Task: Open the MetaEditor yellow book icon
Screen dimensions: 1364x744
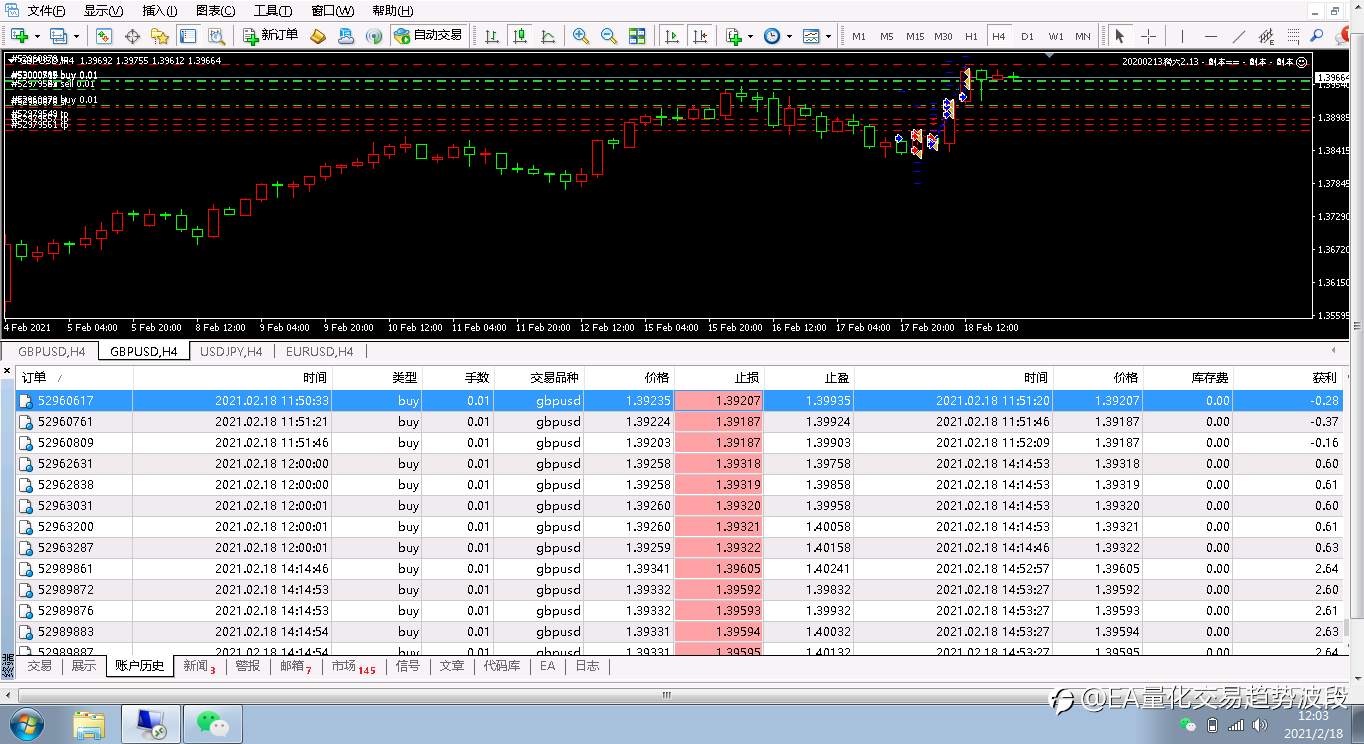Action: pyautogui.click(x=318, y=36)
